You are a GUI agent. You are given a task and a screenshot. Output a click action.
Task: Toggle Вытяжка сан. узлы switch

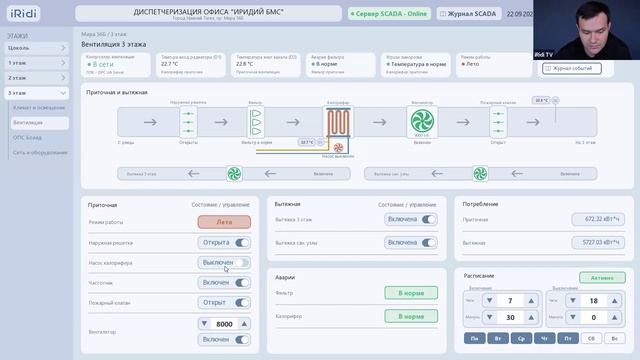coord(429,243)
